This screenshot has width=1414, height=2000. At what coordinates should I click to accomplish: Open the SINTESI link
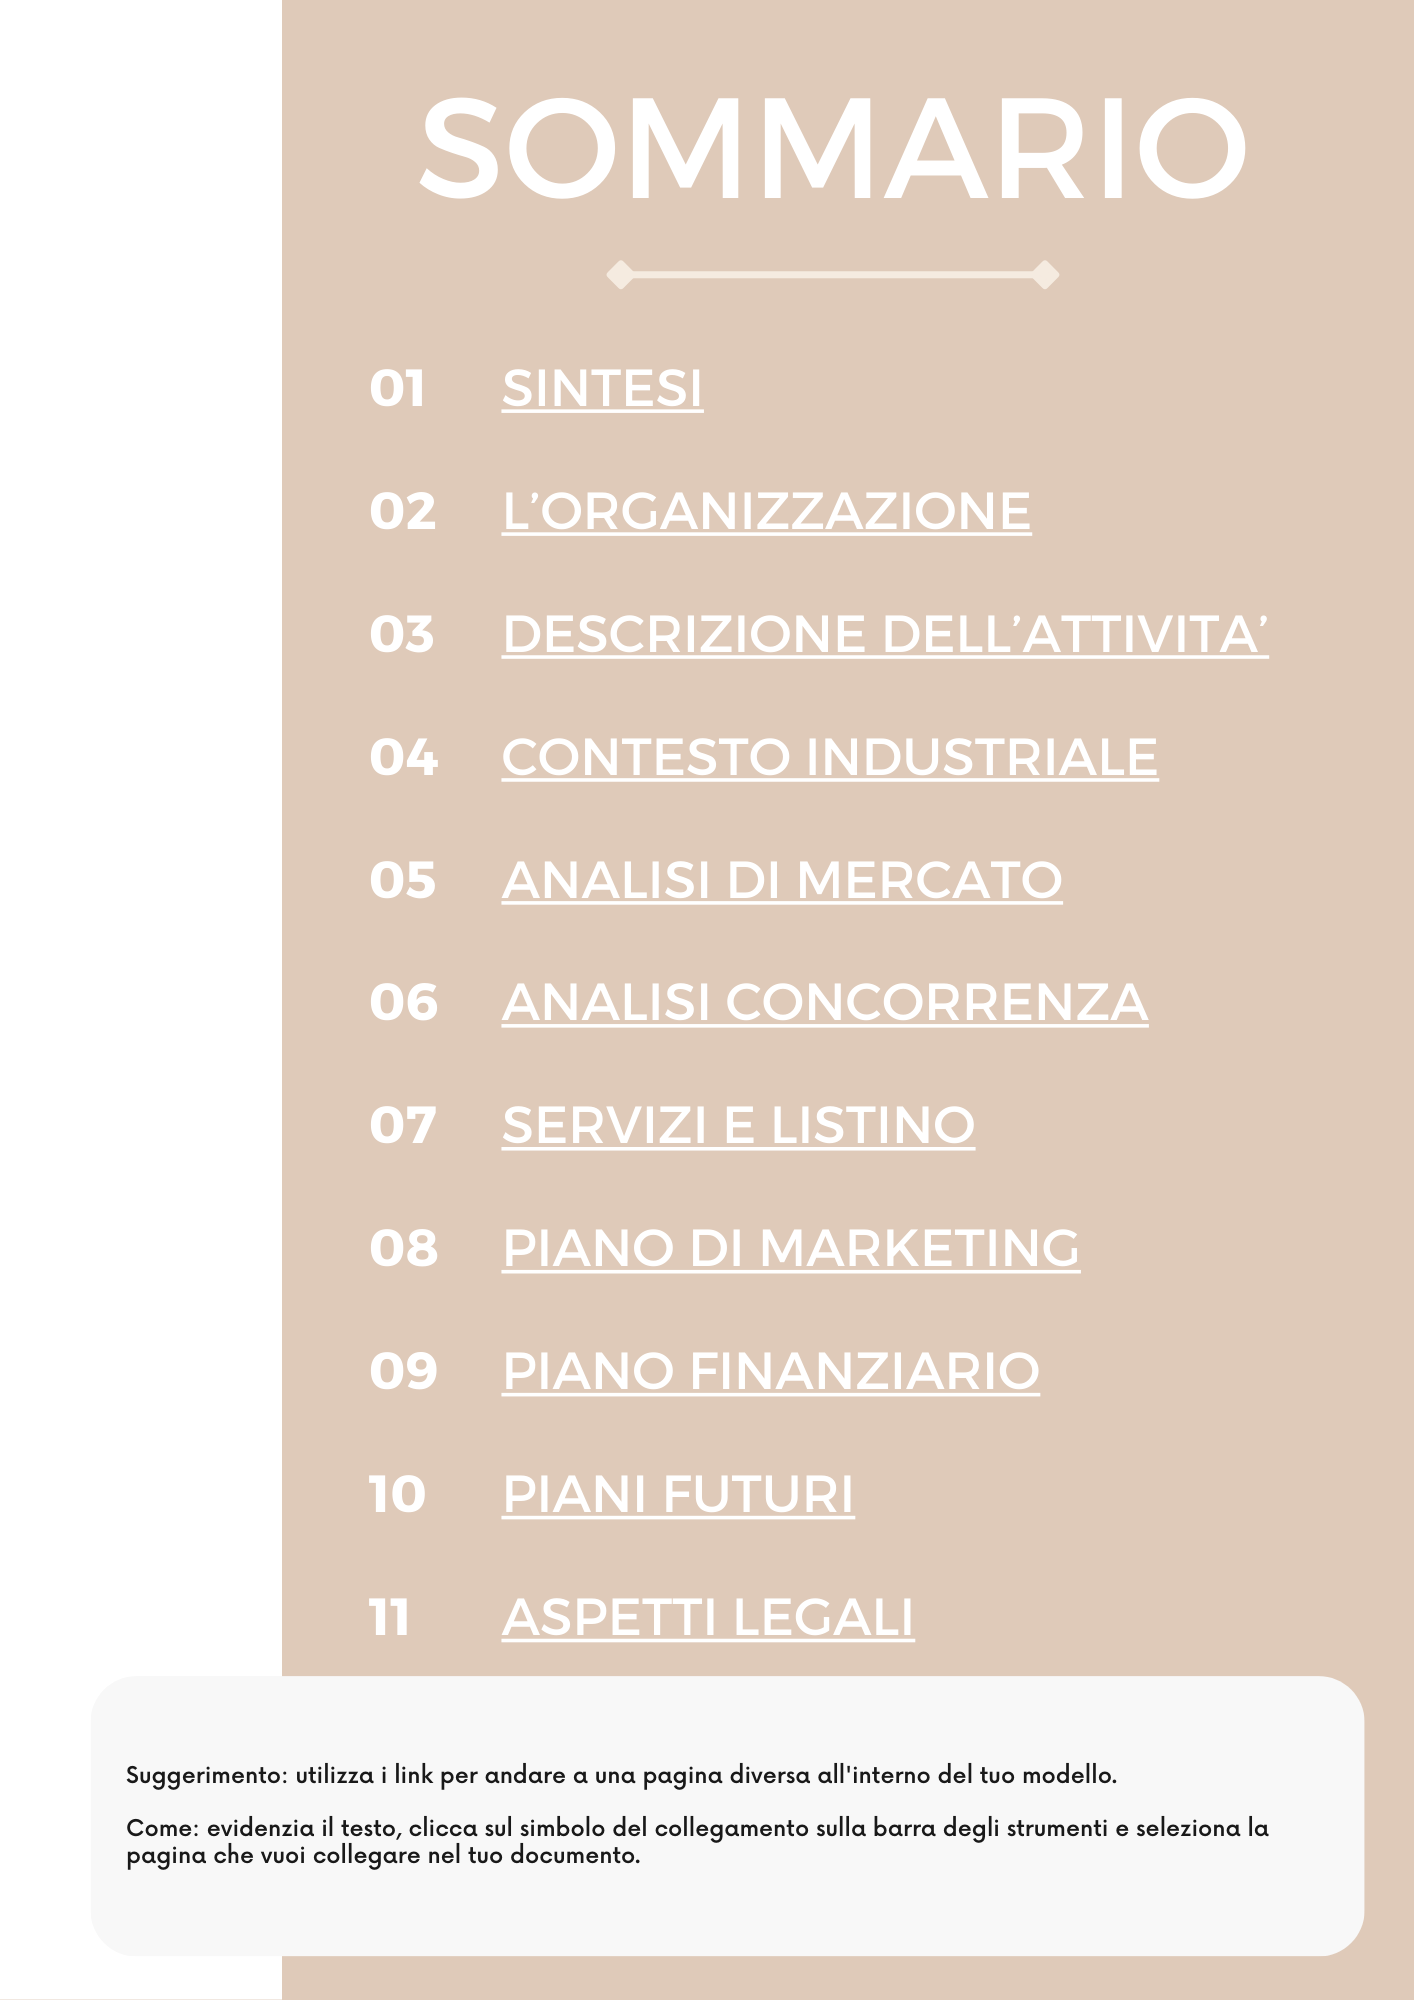602,388
